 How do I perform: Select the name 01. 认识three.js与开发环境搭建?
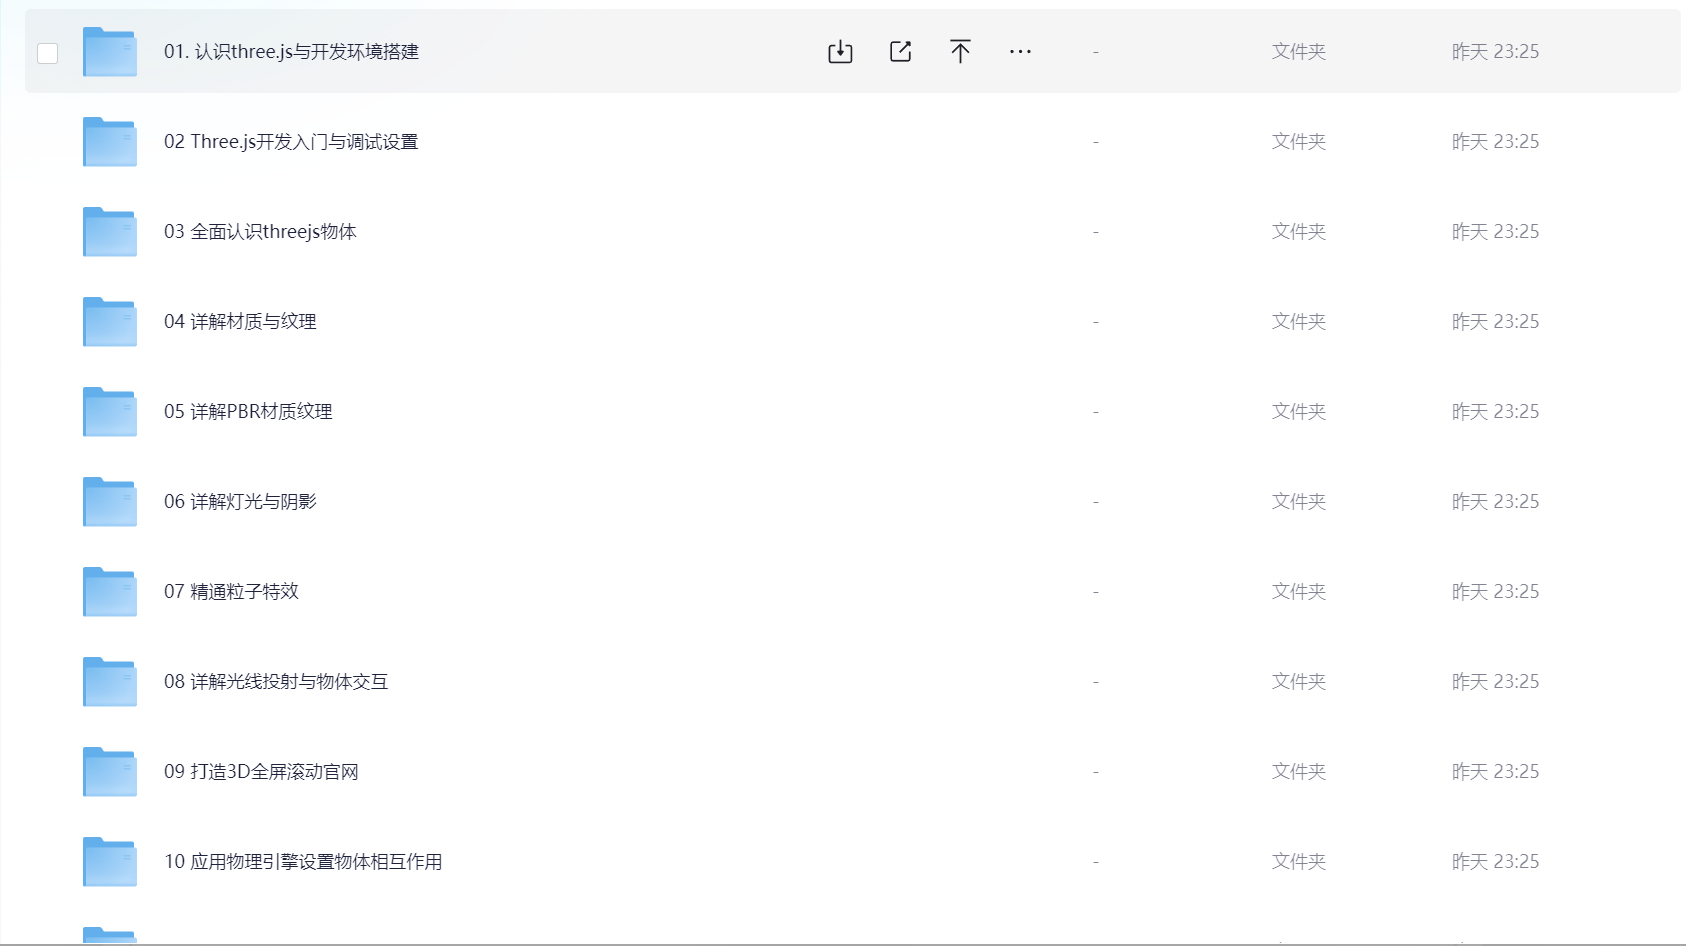coord(291,52)
